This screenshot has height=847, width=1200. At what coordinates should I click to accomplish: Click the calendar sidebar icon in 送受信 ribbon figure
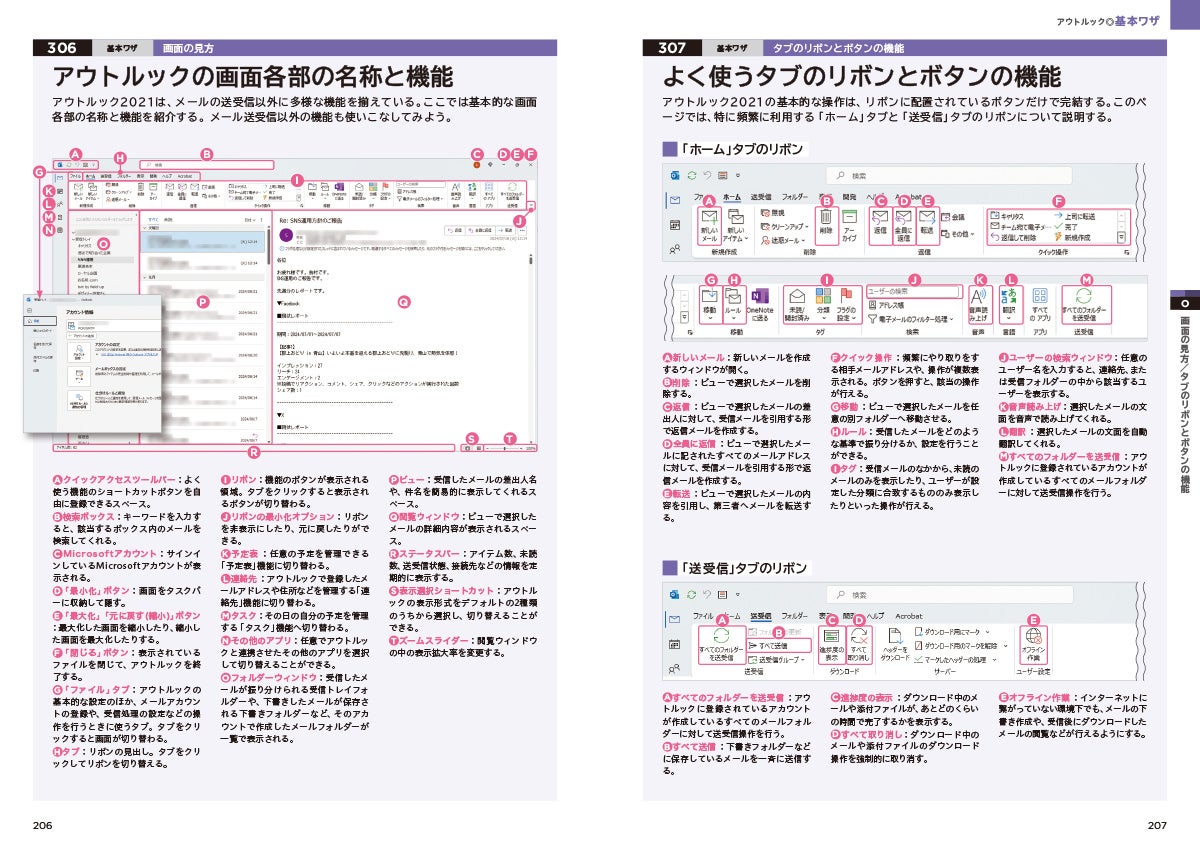[x=675, y=644]
